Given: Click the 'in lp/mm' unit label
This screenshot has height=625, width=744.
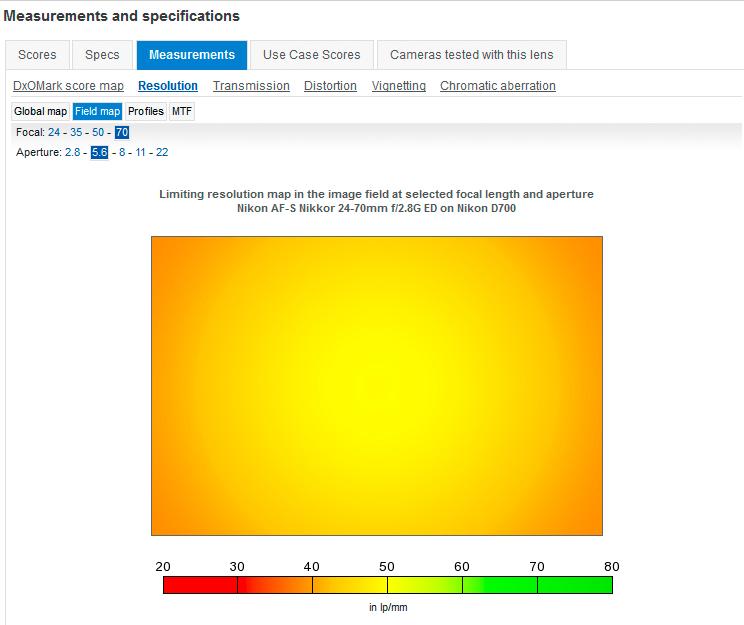Looking at the screenshot, I should pos(388,607).
